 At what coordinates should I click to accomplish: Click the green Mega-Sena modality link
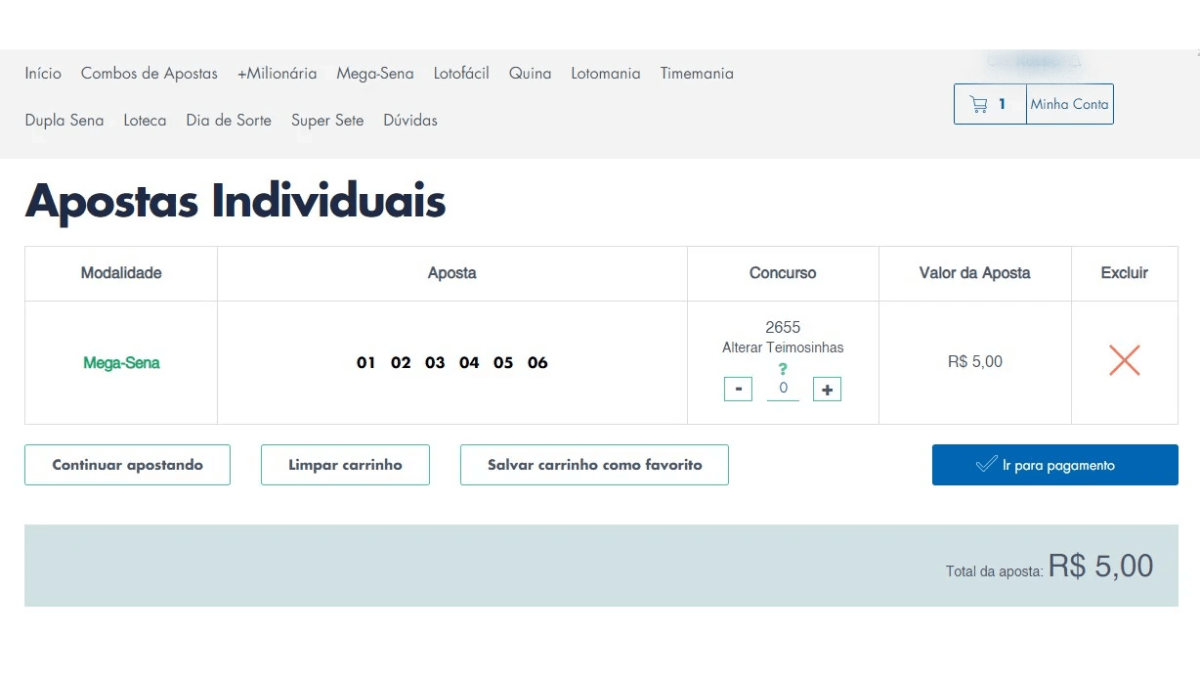tap(121, 363)
